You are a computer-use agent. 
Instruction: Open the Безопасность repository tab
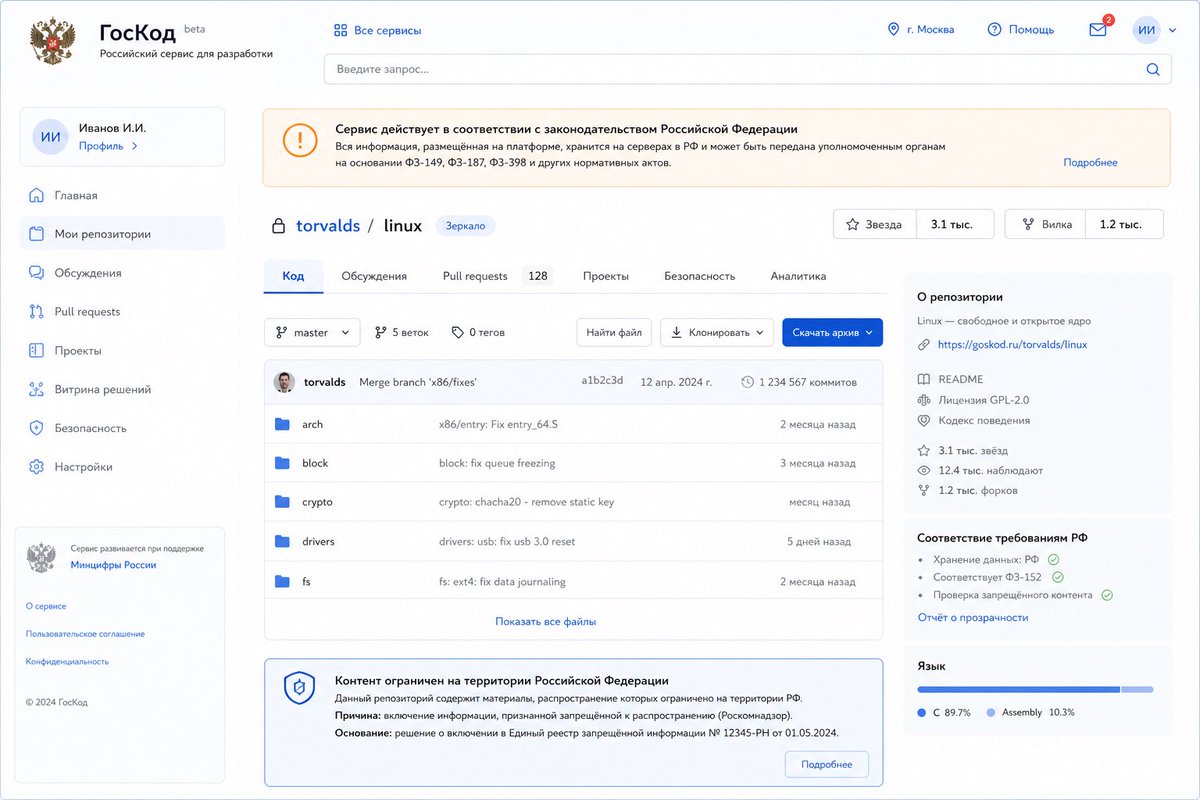click(700, 276)
